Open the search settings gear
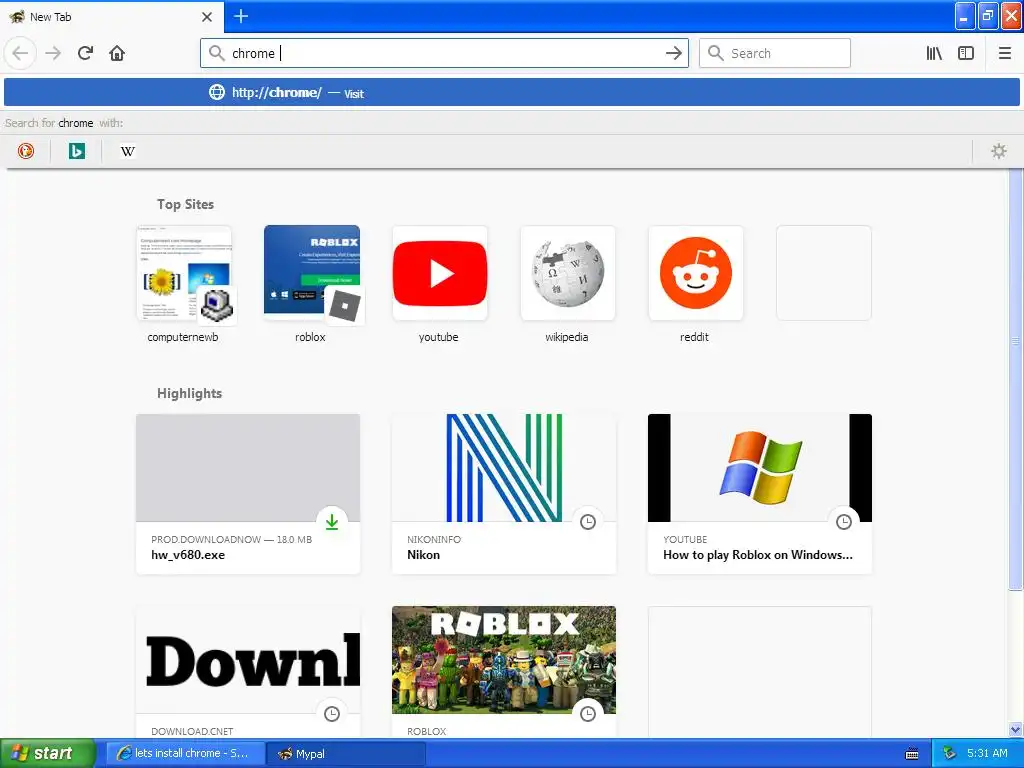This screenshot has height=768, width=1024. 999,152
